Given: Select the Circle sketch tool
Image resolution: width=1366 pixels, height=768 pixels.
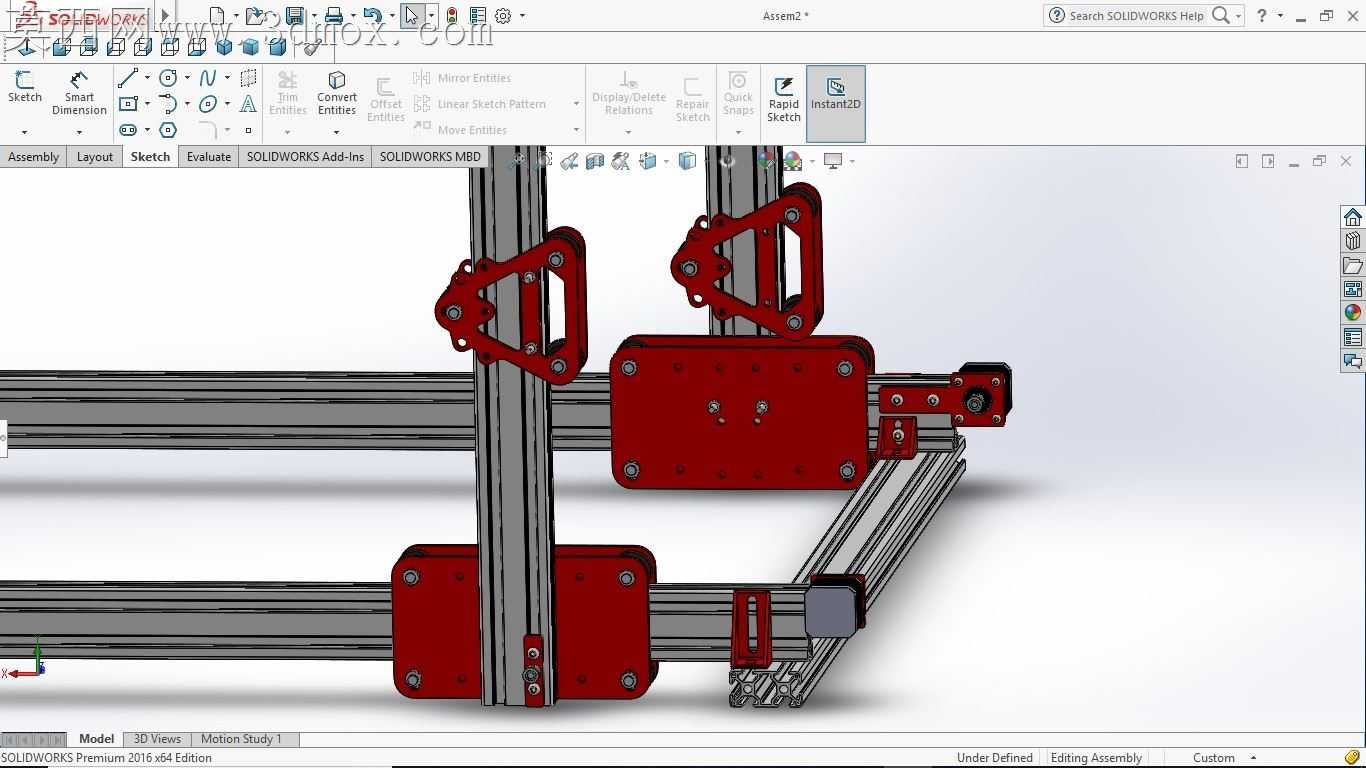Looking at the screenshot, I should (168, 78).
